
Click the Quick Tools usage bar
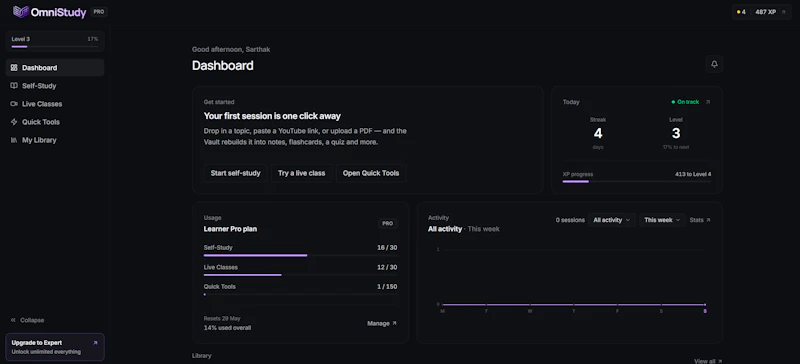coord(301,294)
